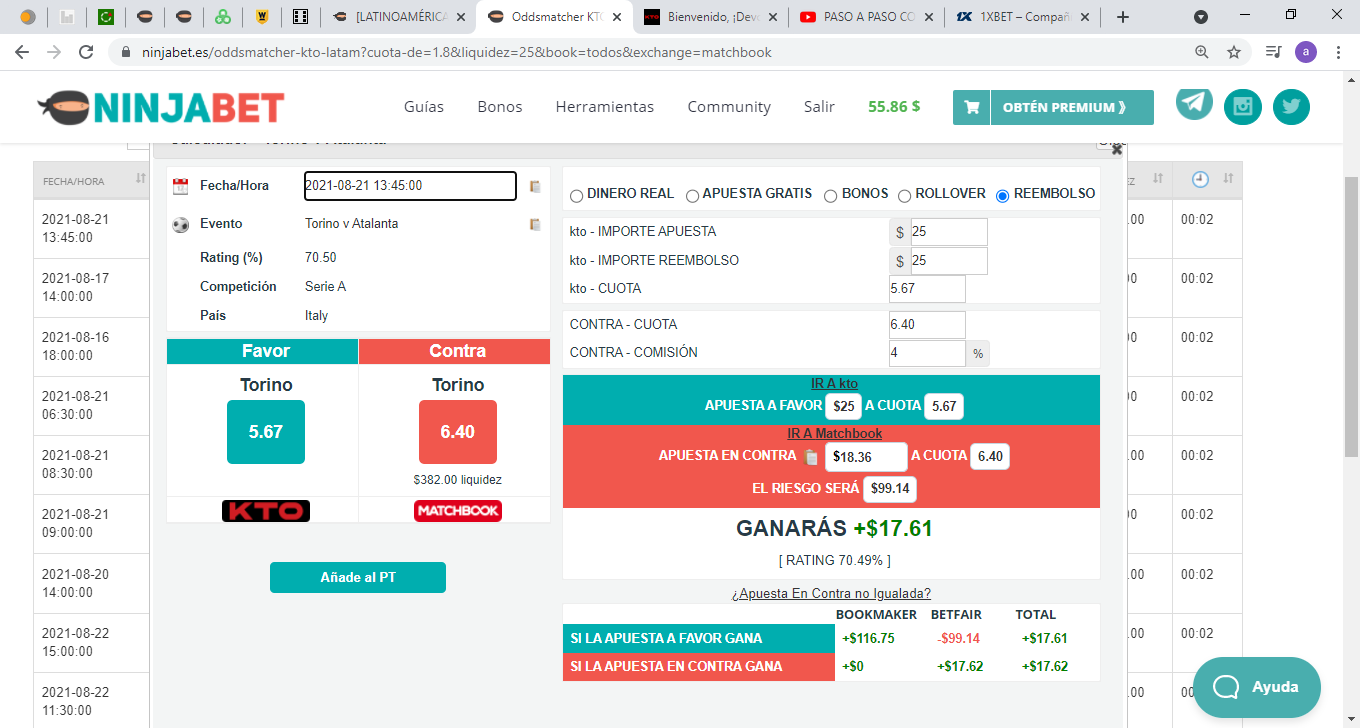This screenshot has width=1360, height=728.
Task: Click the Añade al PT button
Action: [x=358, y=577]
